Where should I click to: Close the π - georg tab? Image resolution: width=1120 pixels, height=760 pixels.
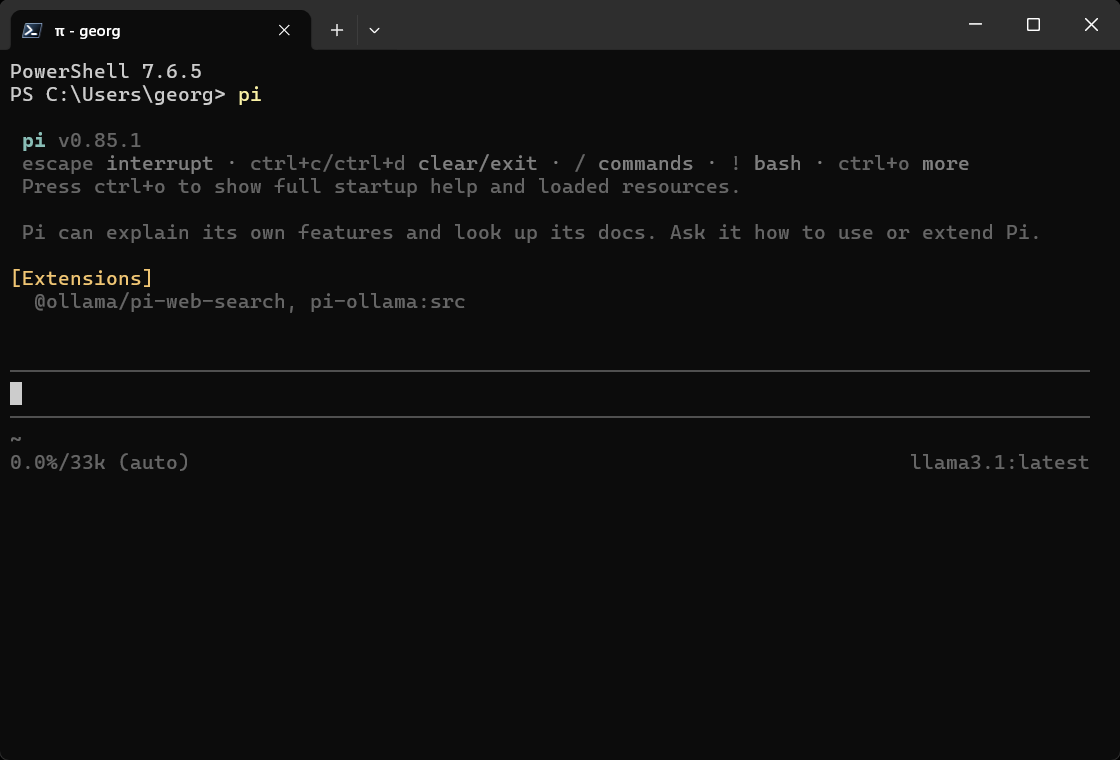click(x=284, y=30)
